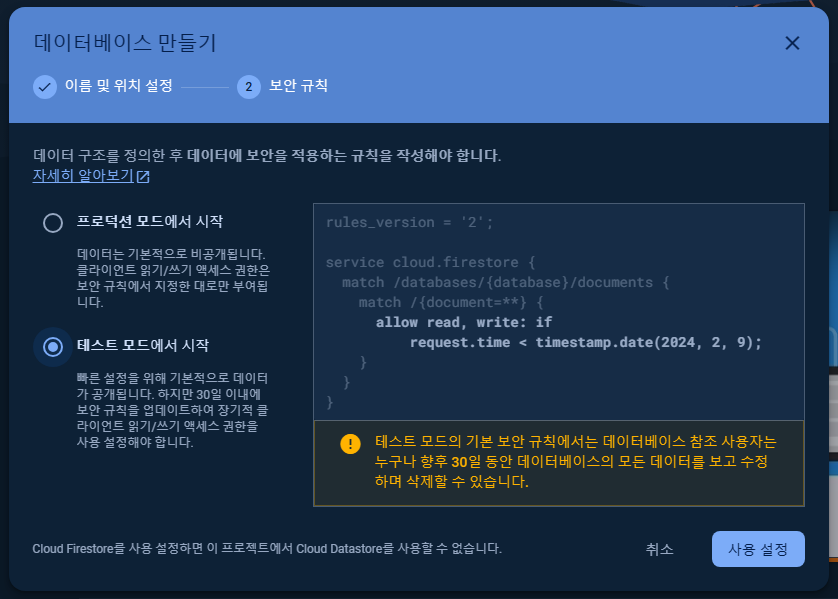Viewport: 838px width, 599px height.
Task: Go back to 이름 및 위치 설정 step
Action: click(119, 85)
